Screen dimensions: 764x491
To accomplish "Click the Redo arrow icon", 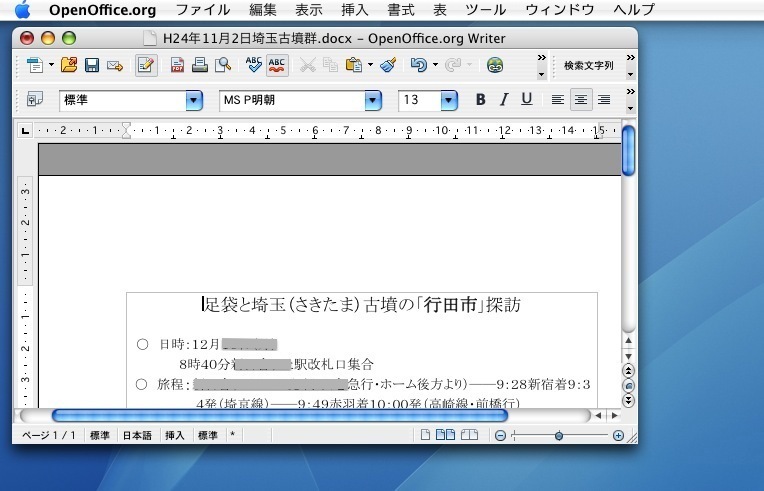I will click(x=453, y=65).
